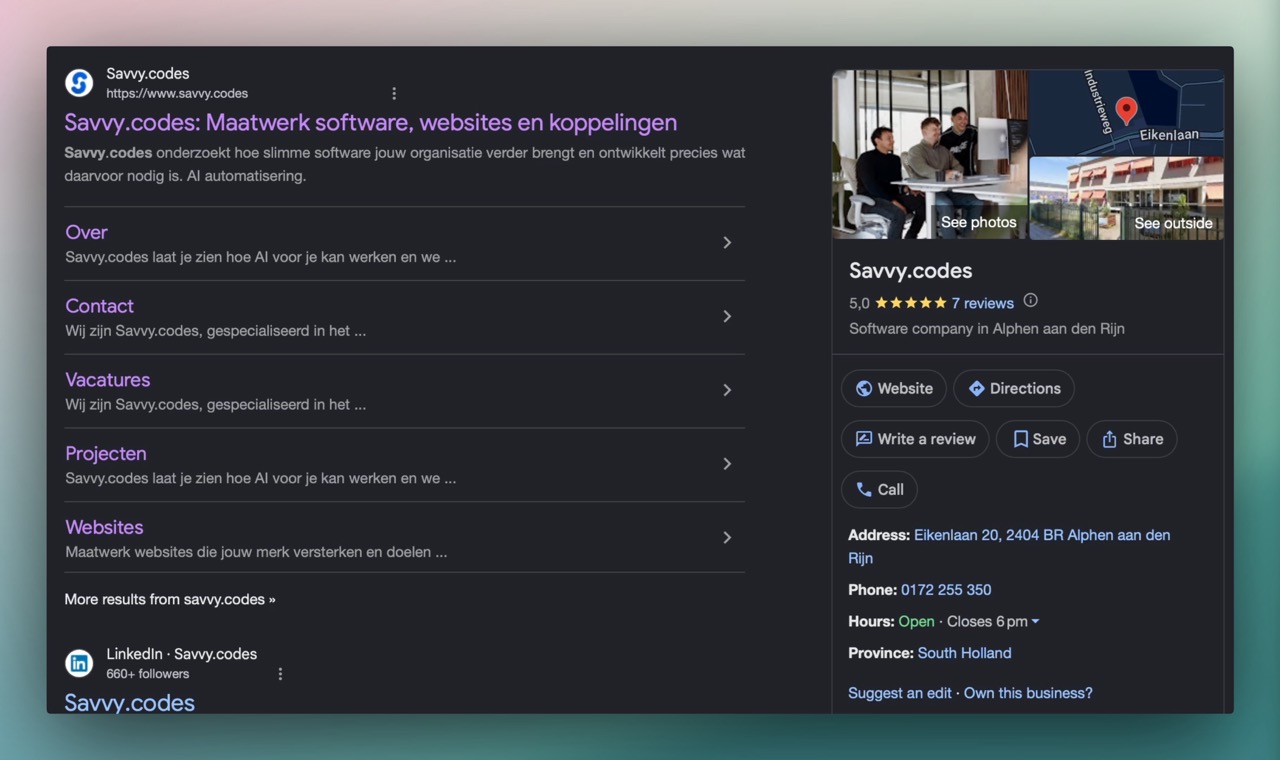Click the five gold rating stars
The image size is (1280, 760).
910,303
